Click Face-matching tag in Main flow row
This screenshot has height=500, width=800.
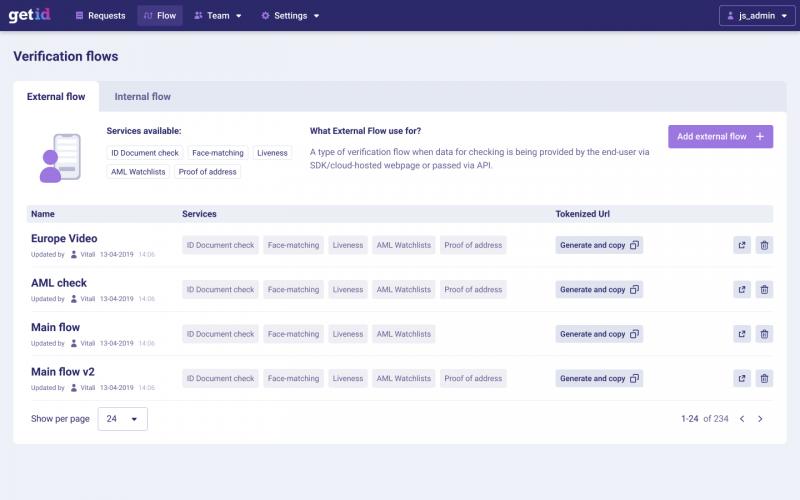tap(293, 334)
